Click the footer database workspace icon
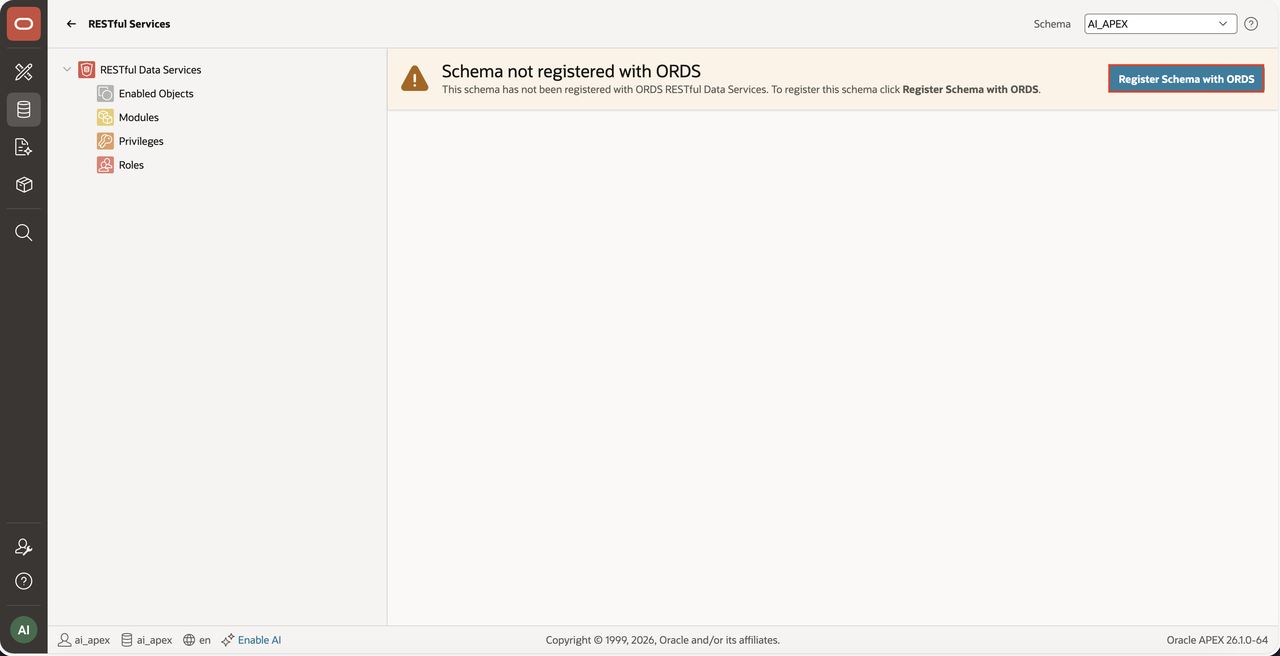 (127, 640)
